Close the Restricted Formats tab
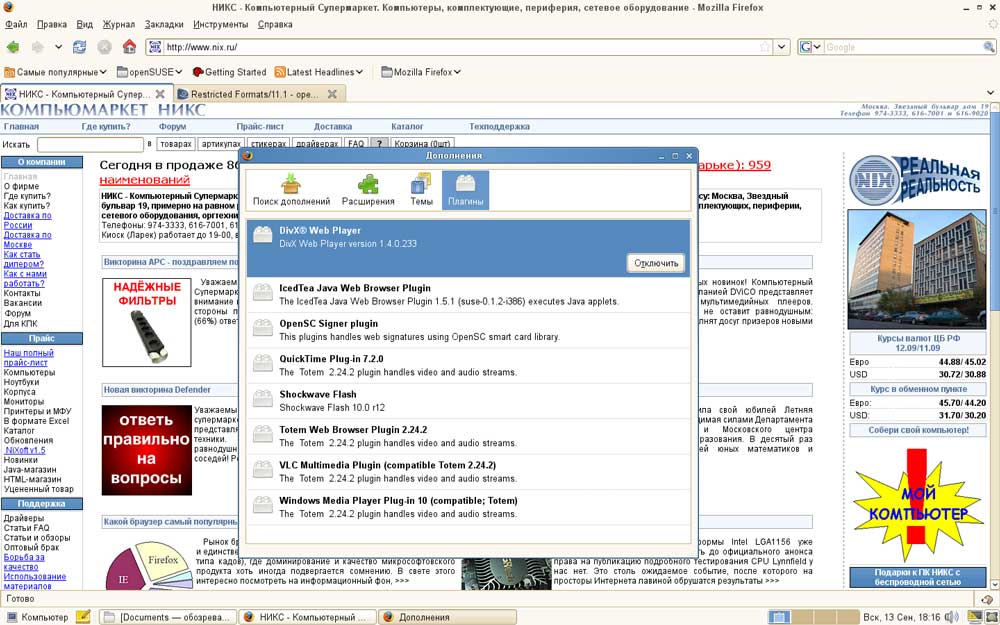The width and height of the screenshot is (1000, 625). (332, 94)
